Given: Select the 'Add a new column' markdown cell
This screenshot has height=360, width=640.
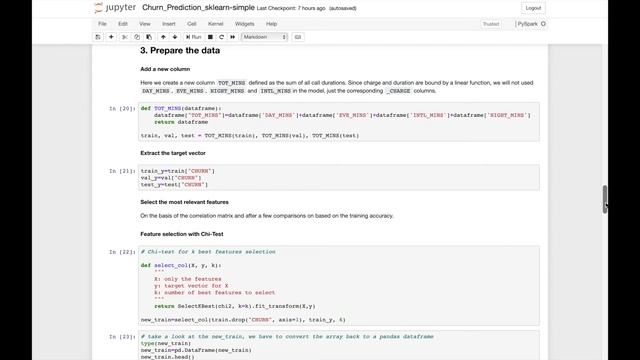Looking at the screenshot, I should tap(165, 69).
